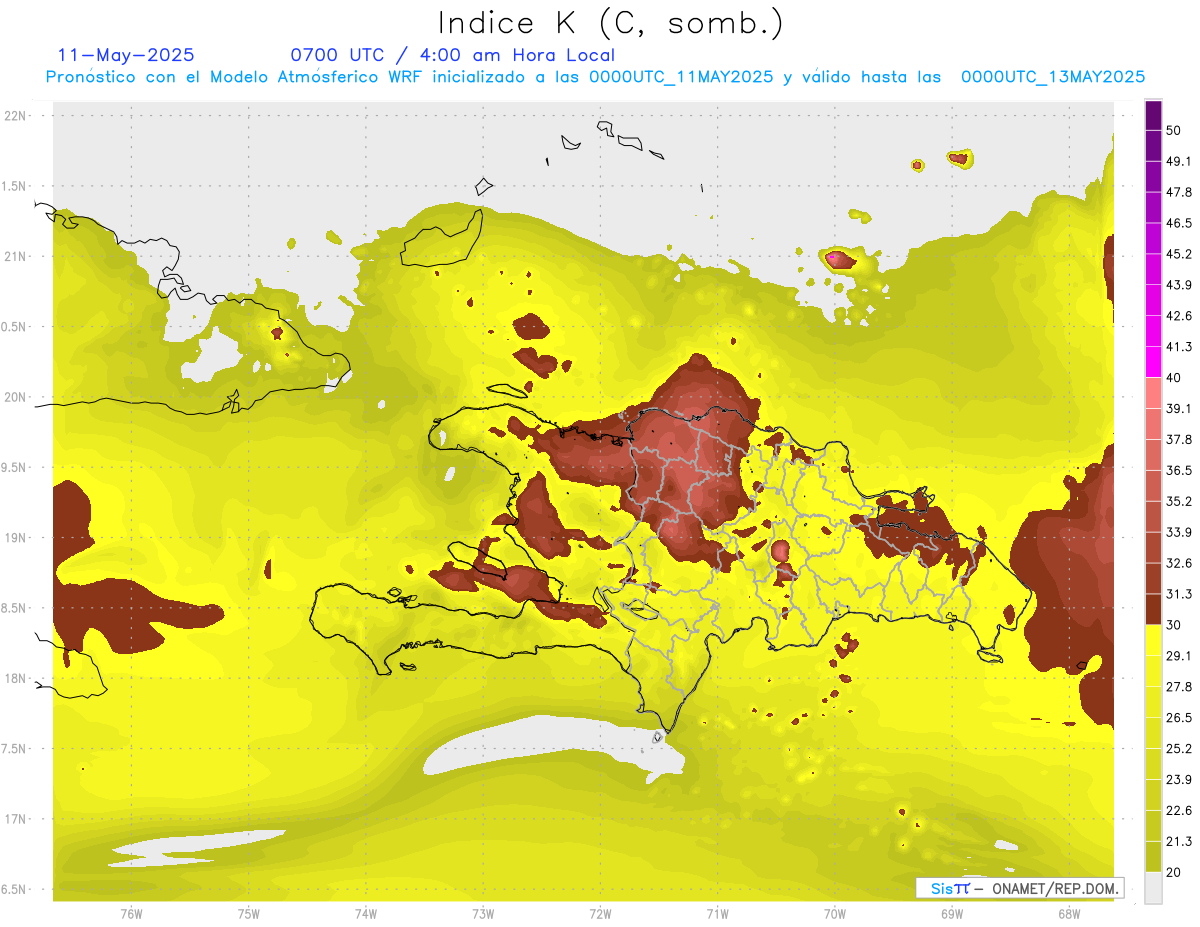Click the colorbar value "36.5"
The width and height of the screenshot is (1200, 927).
click(1178, 470)
